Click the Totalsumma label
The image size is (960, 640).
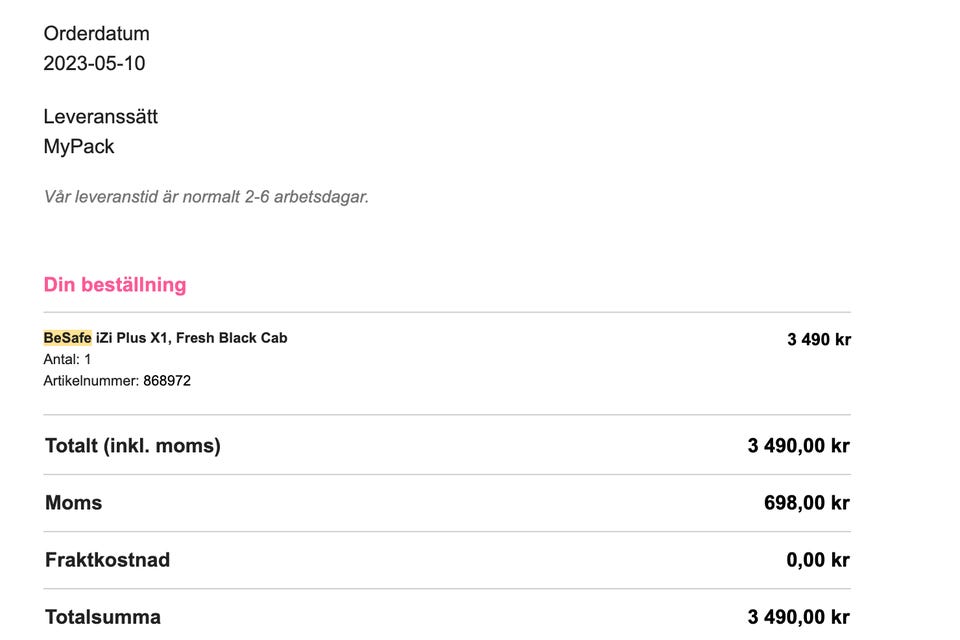click(x=102, y=617)
